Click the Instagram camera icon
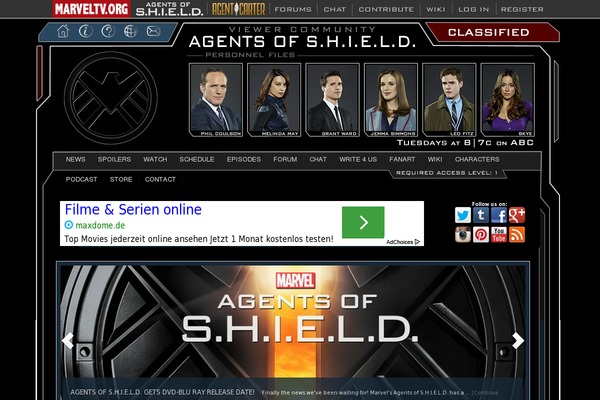This screenshot has height=400, width=600. coord(463,235)
